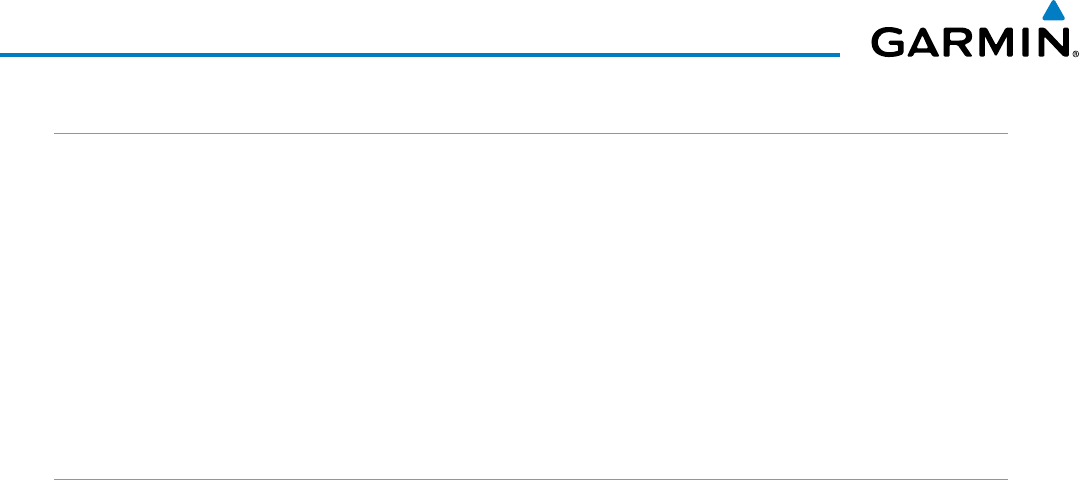Click the GARMIN wordmark logo
The width and height of the screenshot is (1080, 480).
tap(966, 42)
